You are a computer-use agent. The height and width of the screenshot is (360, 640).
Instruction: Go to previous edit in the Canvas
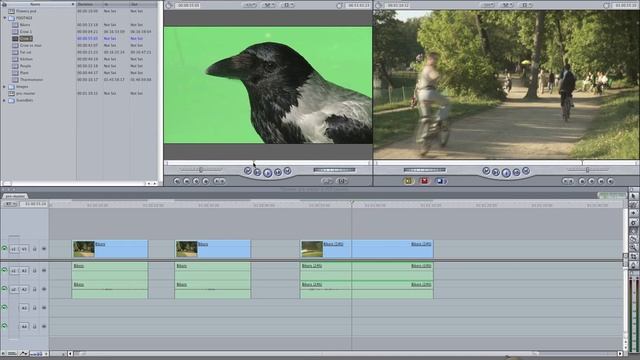(486, 171)
